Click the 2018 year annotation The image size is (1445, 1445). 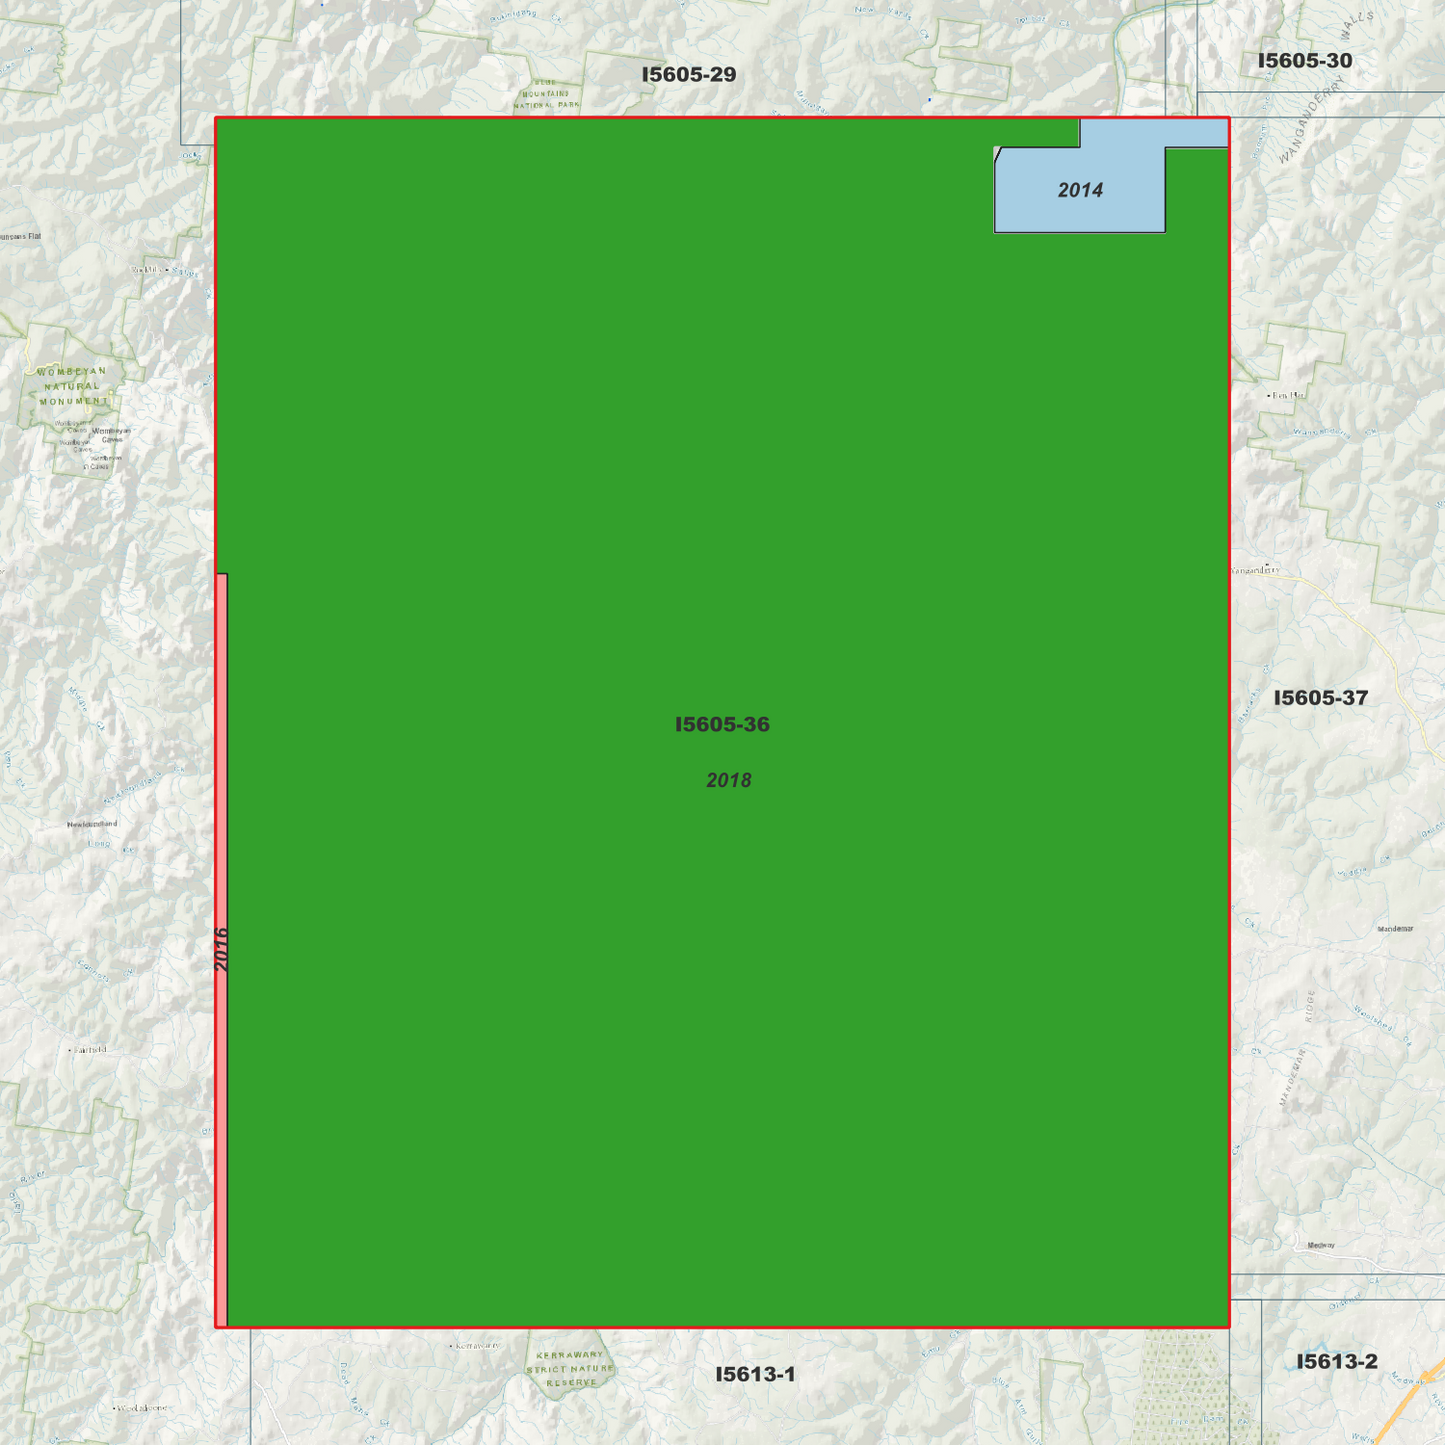(x=729, y=779)
